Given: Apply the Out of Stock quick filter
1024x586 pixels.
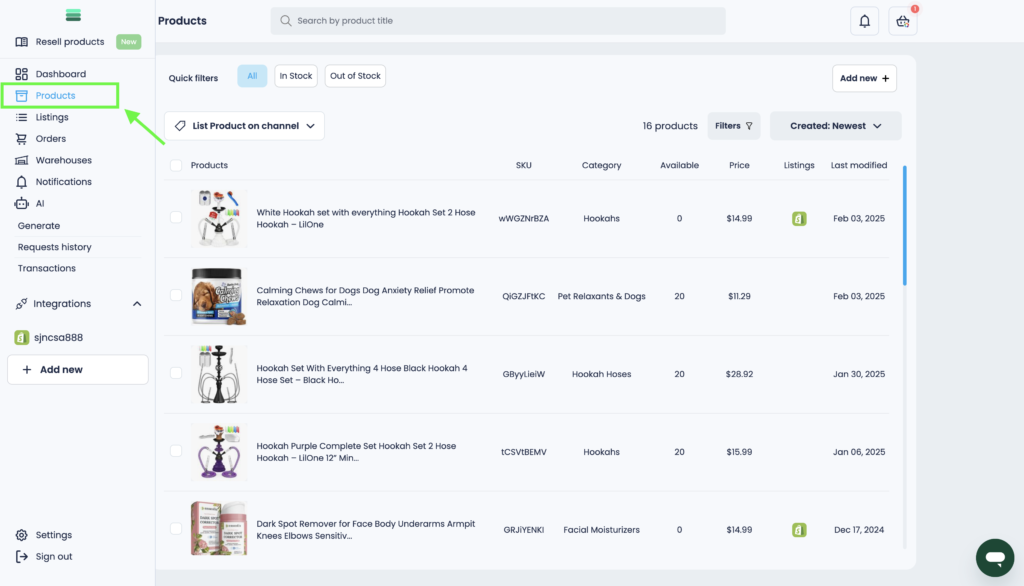Looking at the screenshot, I should pyautogui.click(x=355, y=76).
